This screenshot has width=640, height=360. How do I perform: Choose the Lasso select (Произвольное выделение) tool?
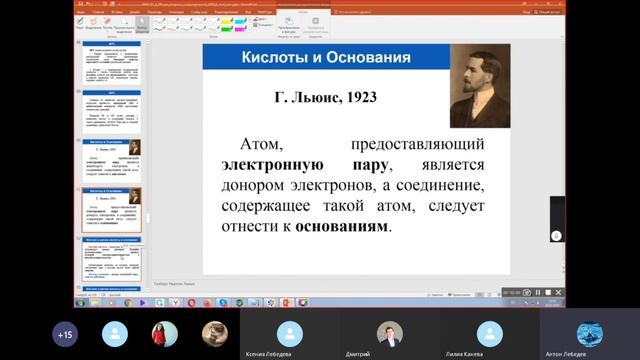point(124,24)
